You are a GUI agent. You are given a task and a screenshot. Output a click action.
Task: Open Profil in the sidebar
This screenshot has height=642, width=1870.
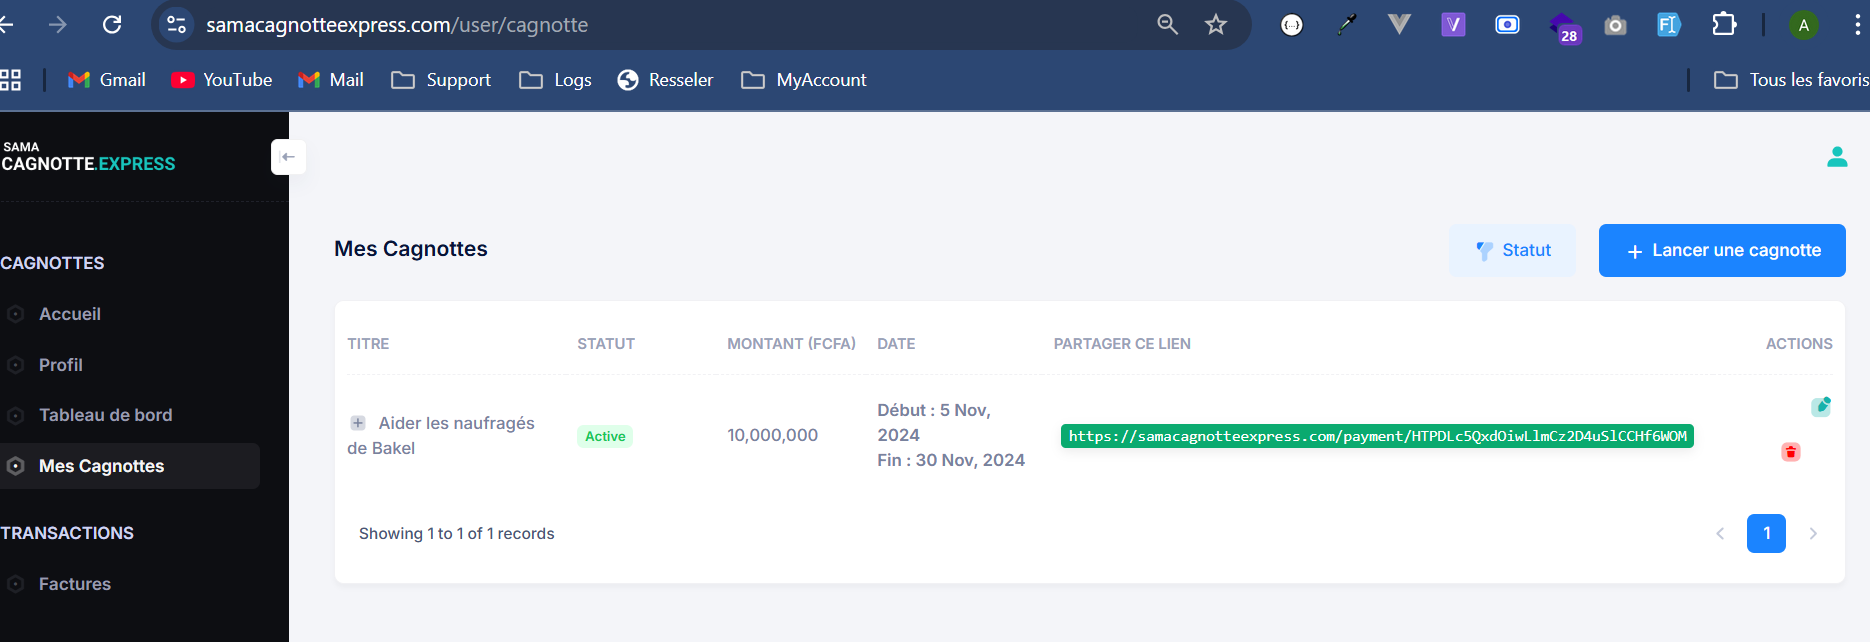[x=60, y=365]
